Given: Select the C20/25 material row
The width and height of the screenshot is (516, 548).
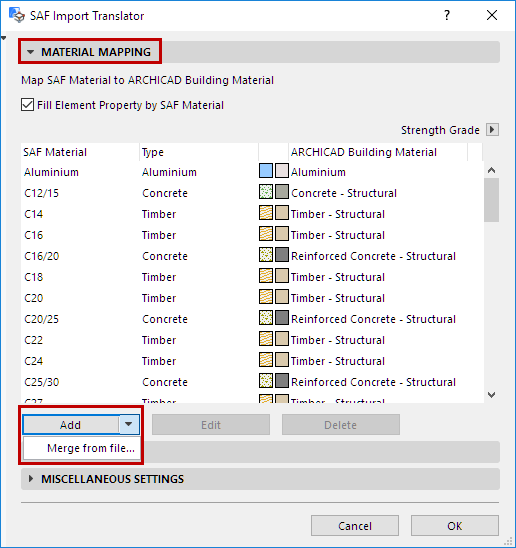Looking at the screenshot, I should [x=252, y=319].
